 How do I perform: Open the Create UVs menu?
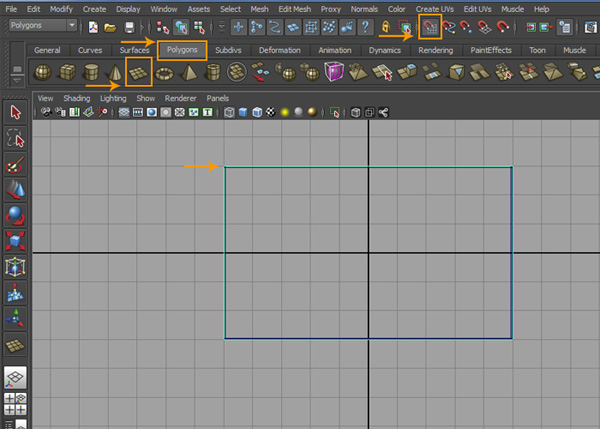click(x=435, y=9)
